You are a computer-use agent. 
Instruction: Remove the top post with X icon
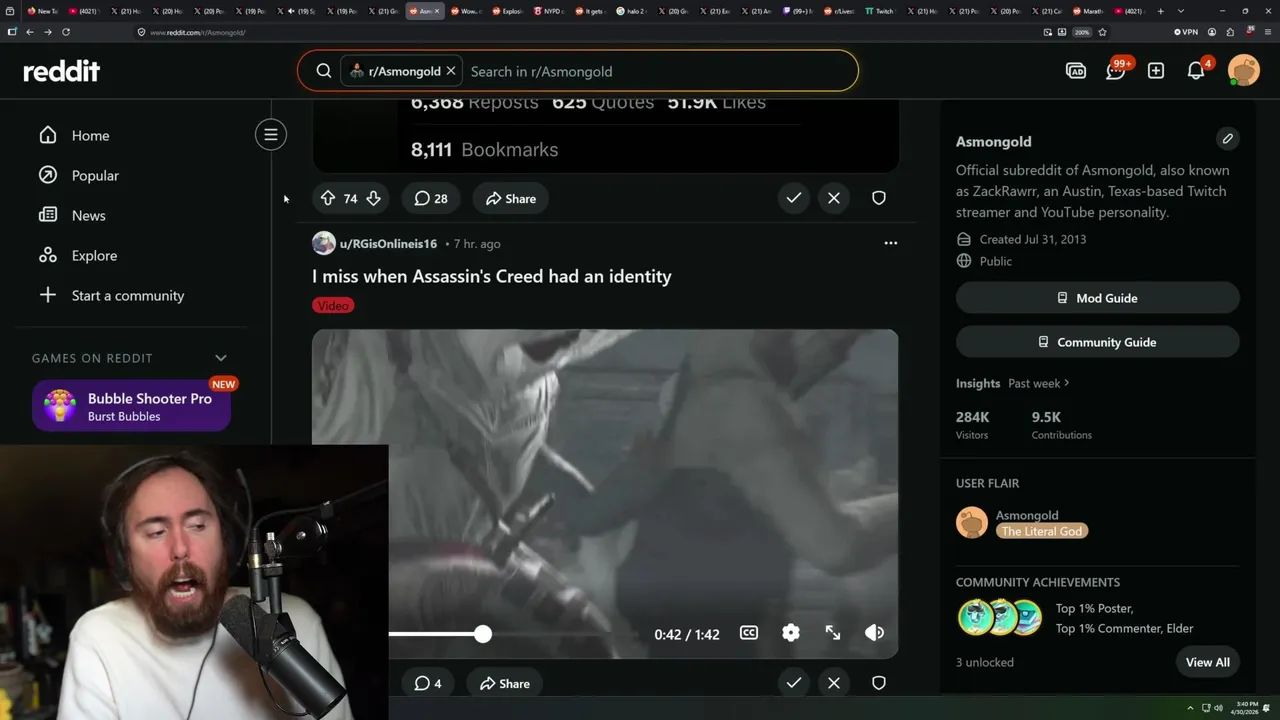point(834,198)
